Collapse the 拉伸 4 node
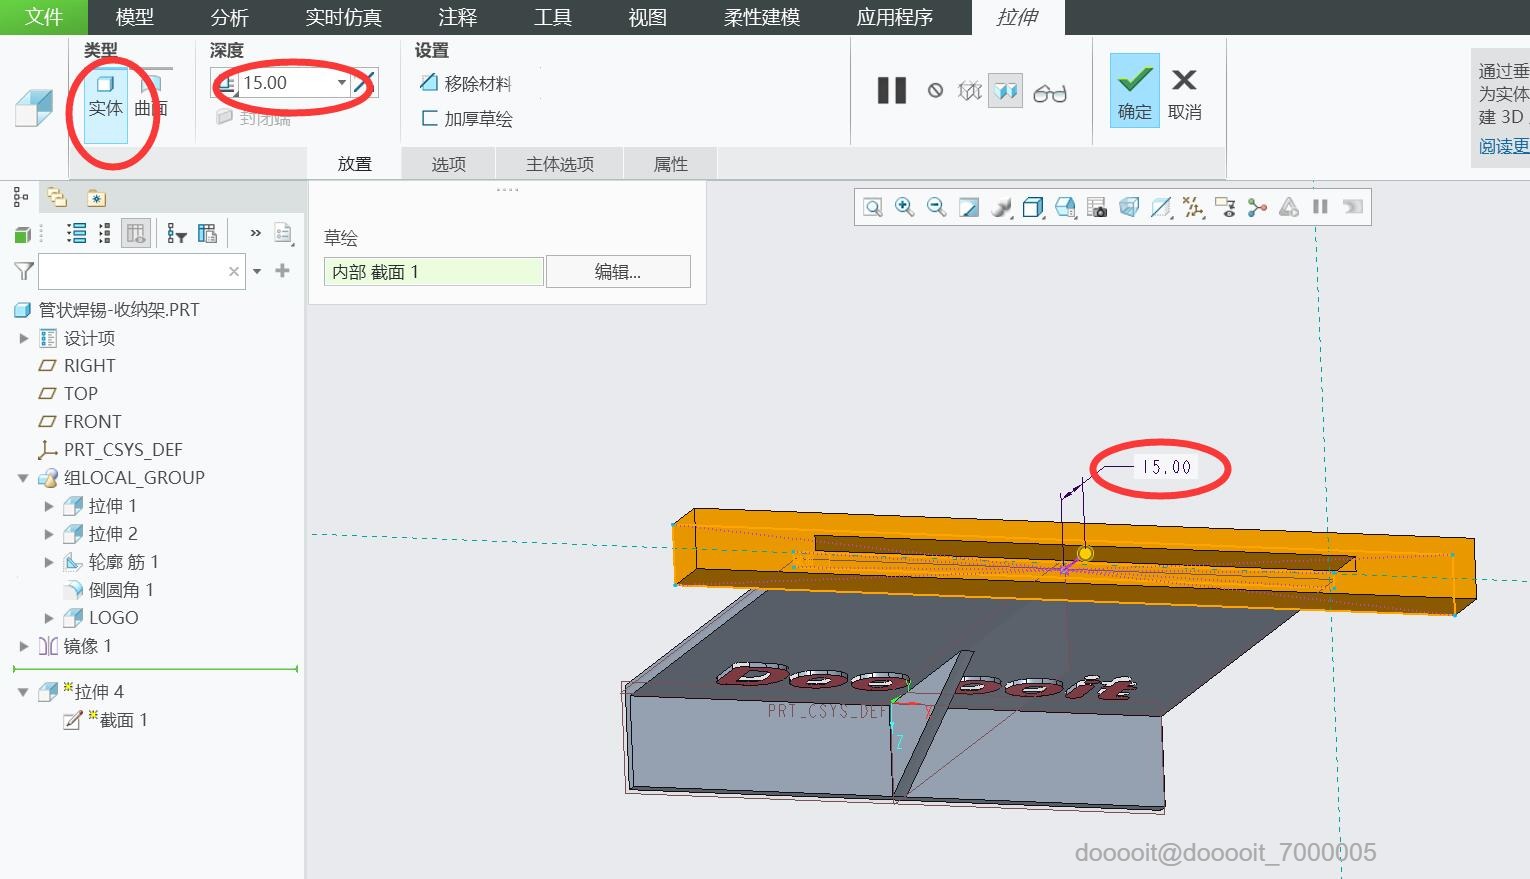The image size is (1530, 879). [x=24, y=692]
